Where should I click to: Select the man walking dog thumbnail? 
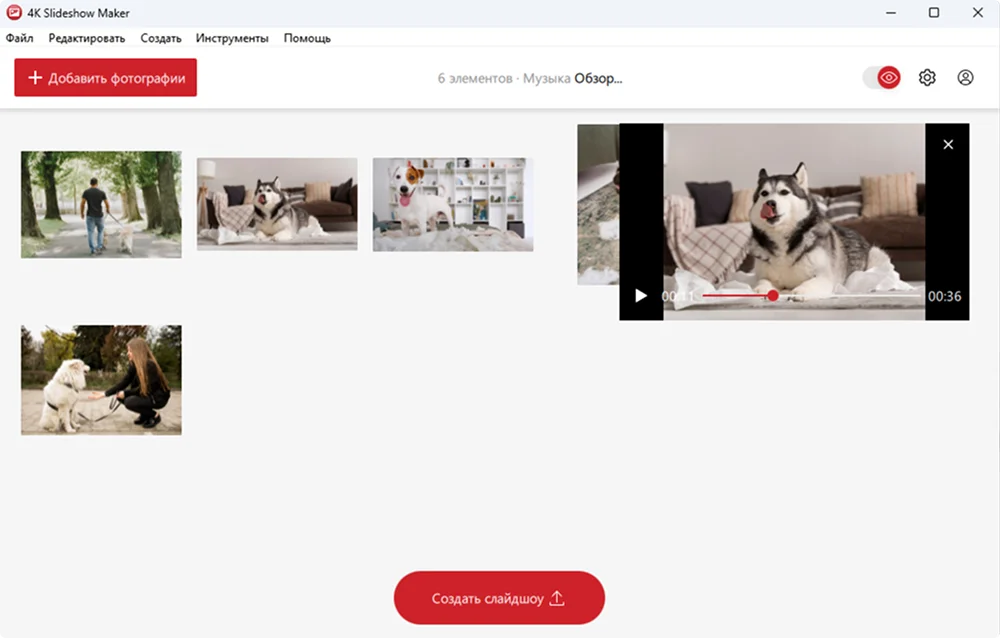click(100, 204)
